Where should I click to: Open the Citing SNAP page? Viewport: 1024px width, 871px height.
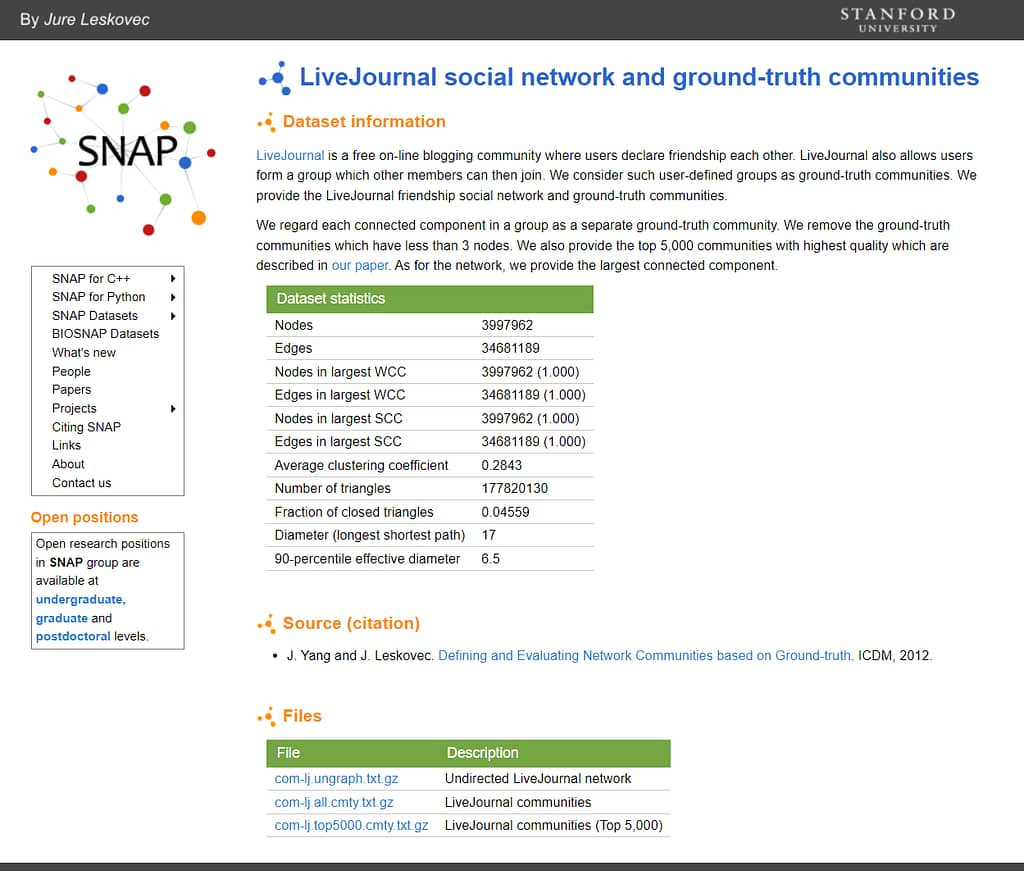tap(86, 427)
